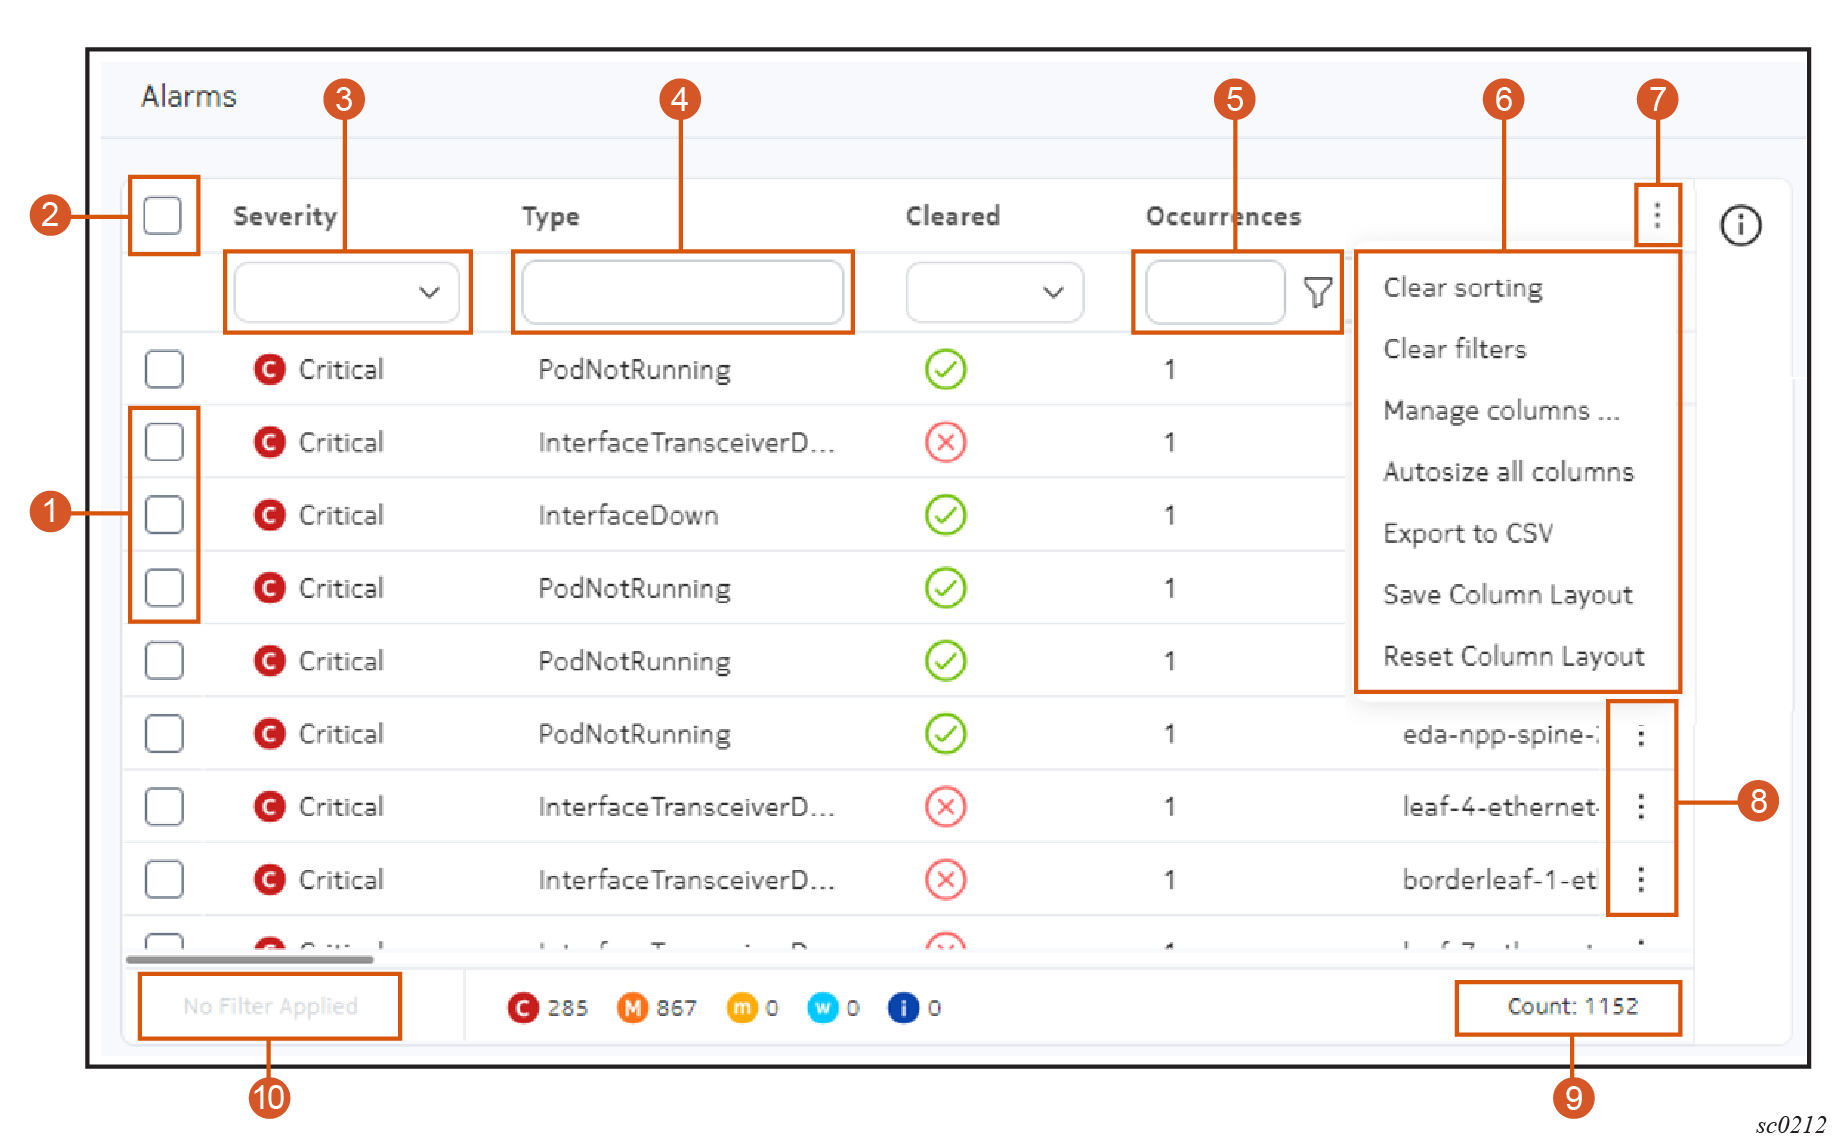
Task: Open row actions for borderleaf-1 row
Action: coord(1641,879)
